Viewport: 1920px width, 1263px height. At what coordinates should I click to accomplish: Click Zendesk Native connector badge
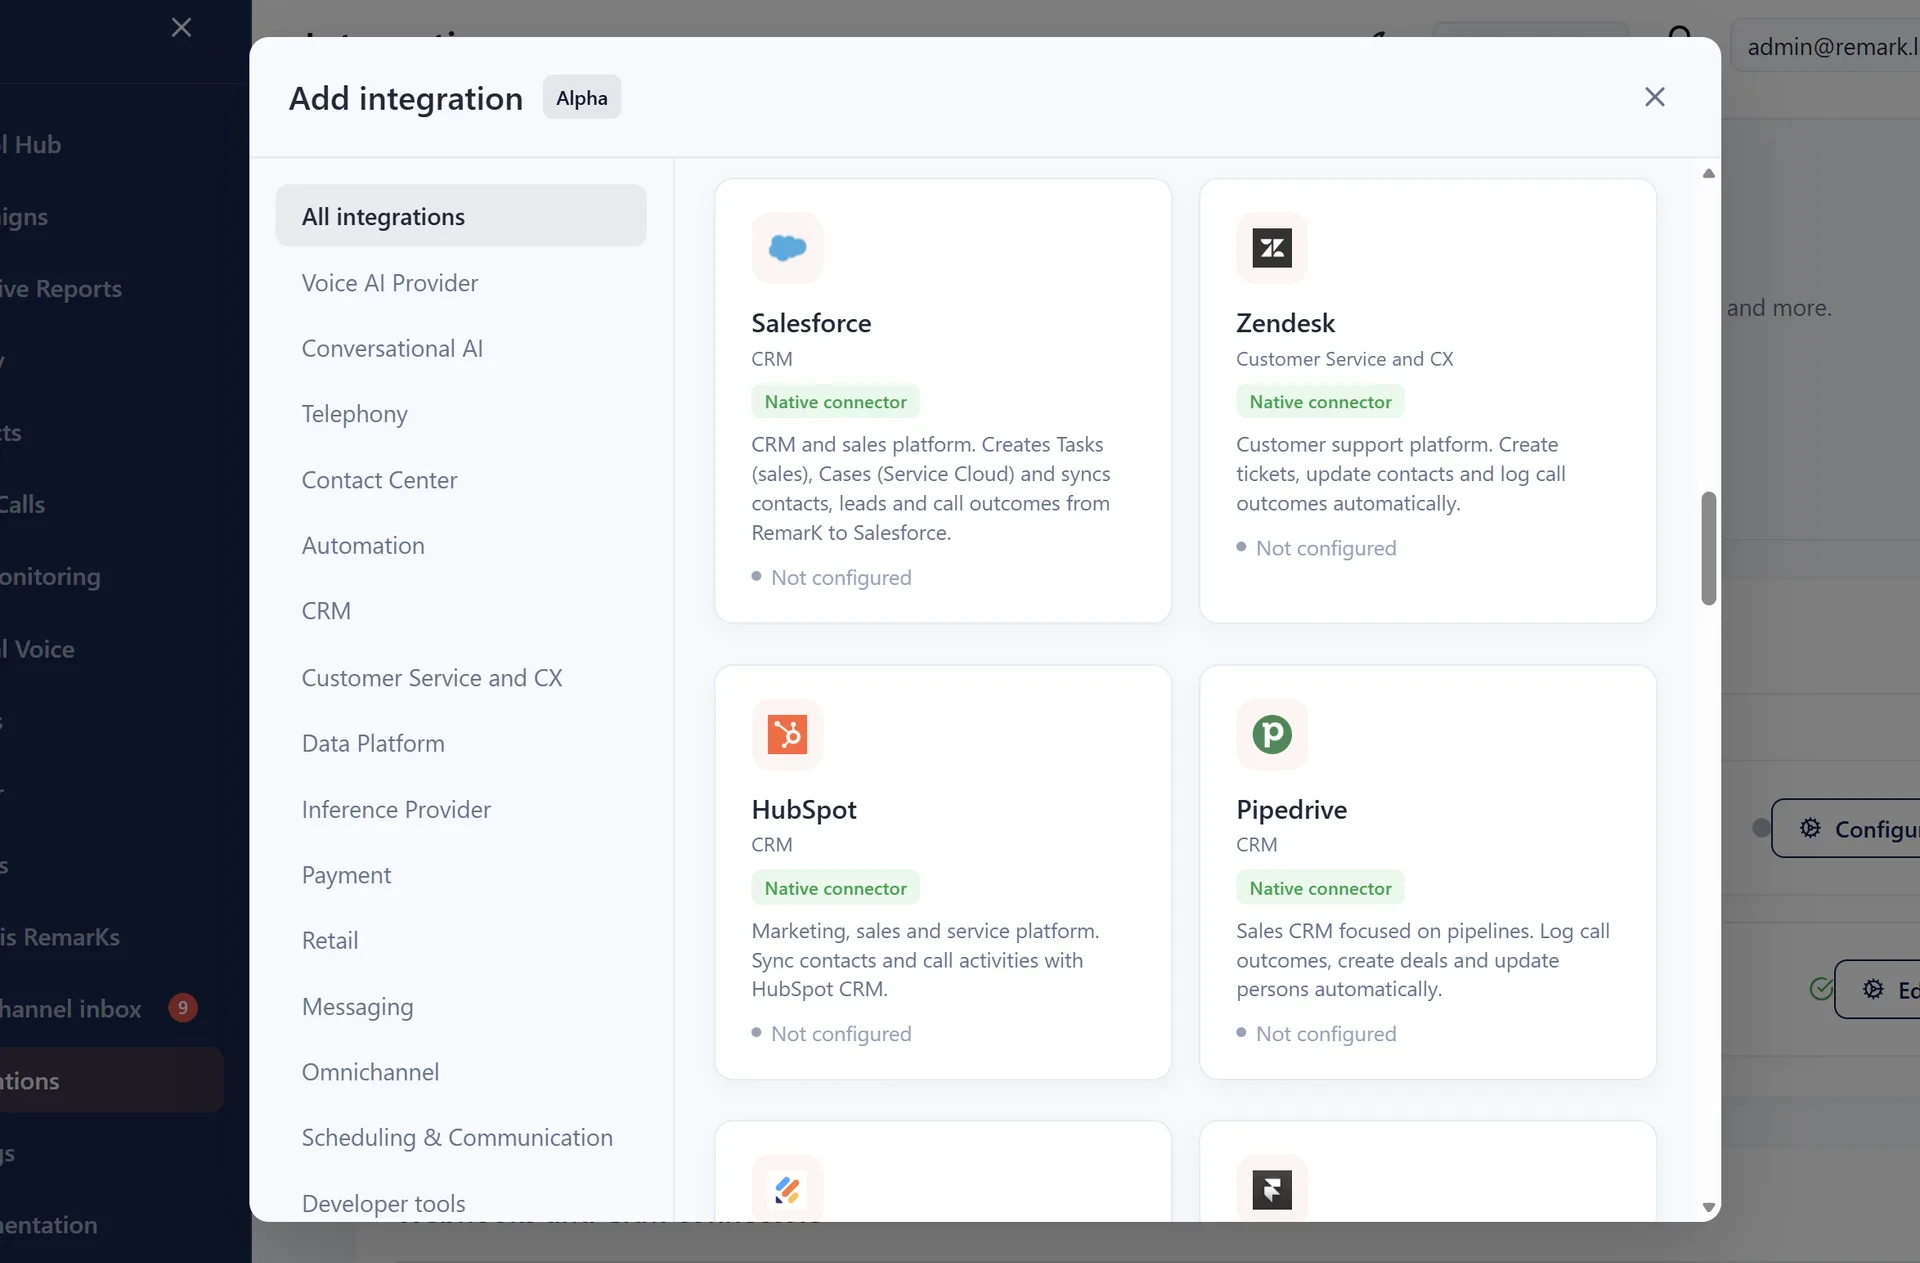coord(1320,402)
